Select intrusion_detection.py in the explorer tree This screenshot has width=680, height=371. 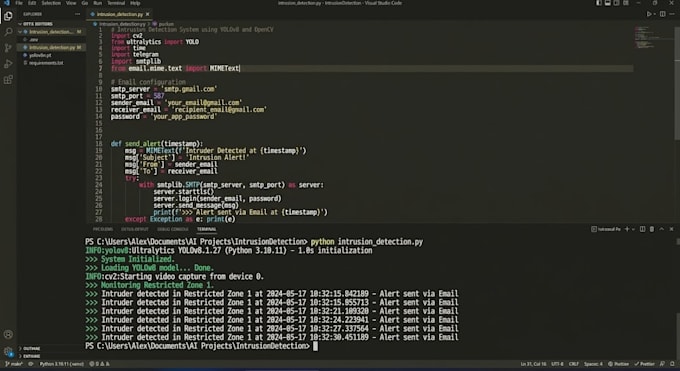click(x=51, y=47)
